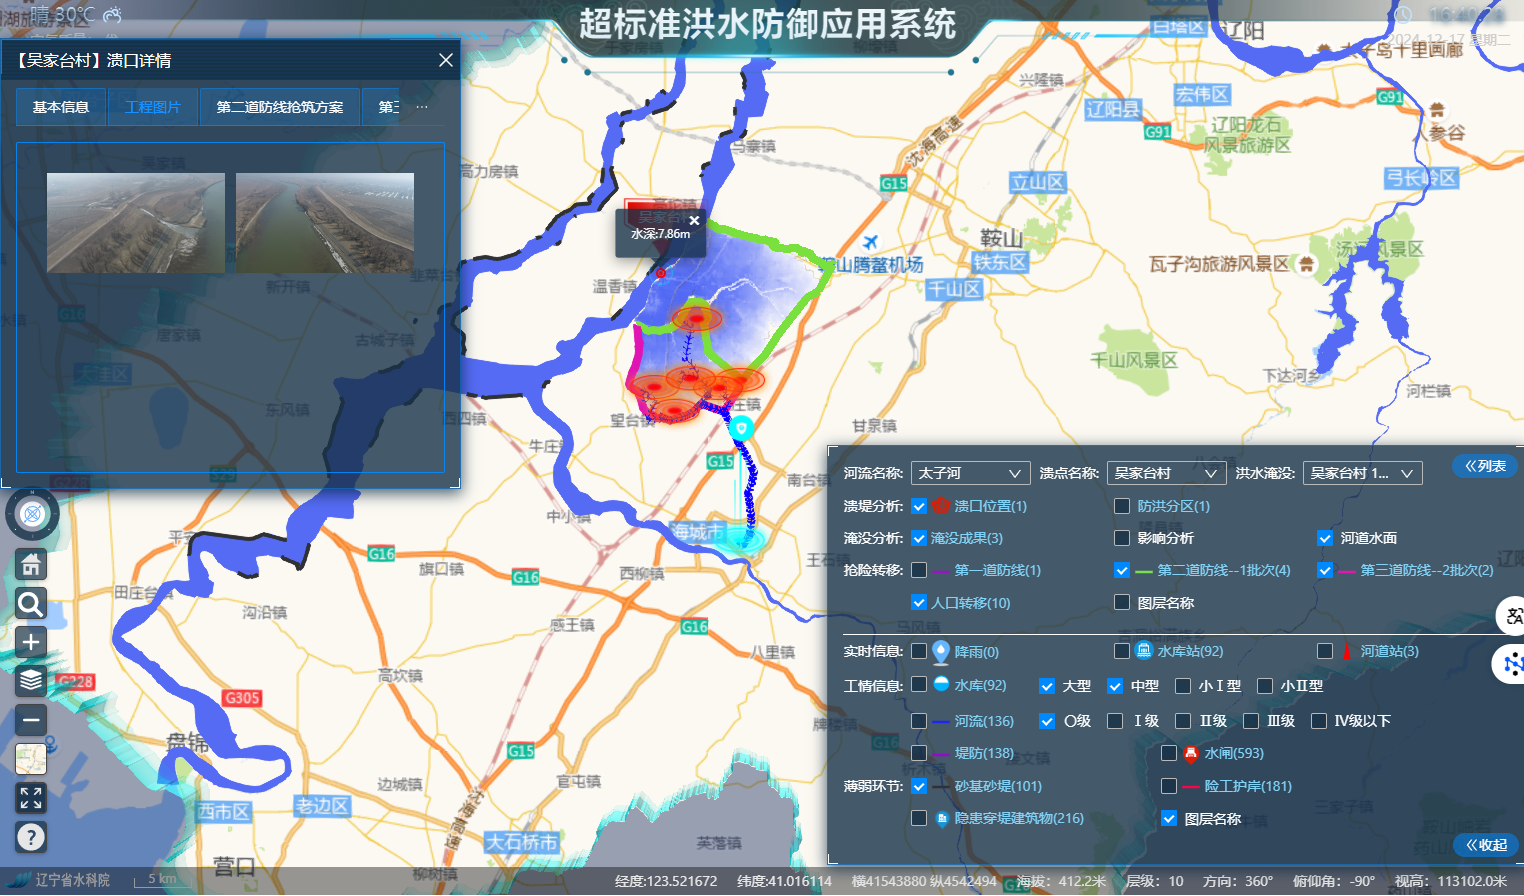Screen dimensions: 1524x896
Task: Click the 隐患穿堤建筑物 legend icon
Action: point(942,818)
